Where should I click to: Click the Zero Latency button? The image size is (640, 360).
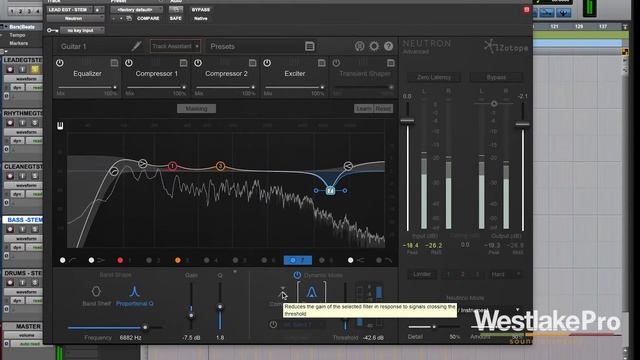(x=434, y=77)
